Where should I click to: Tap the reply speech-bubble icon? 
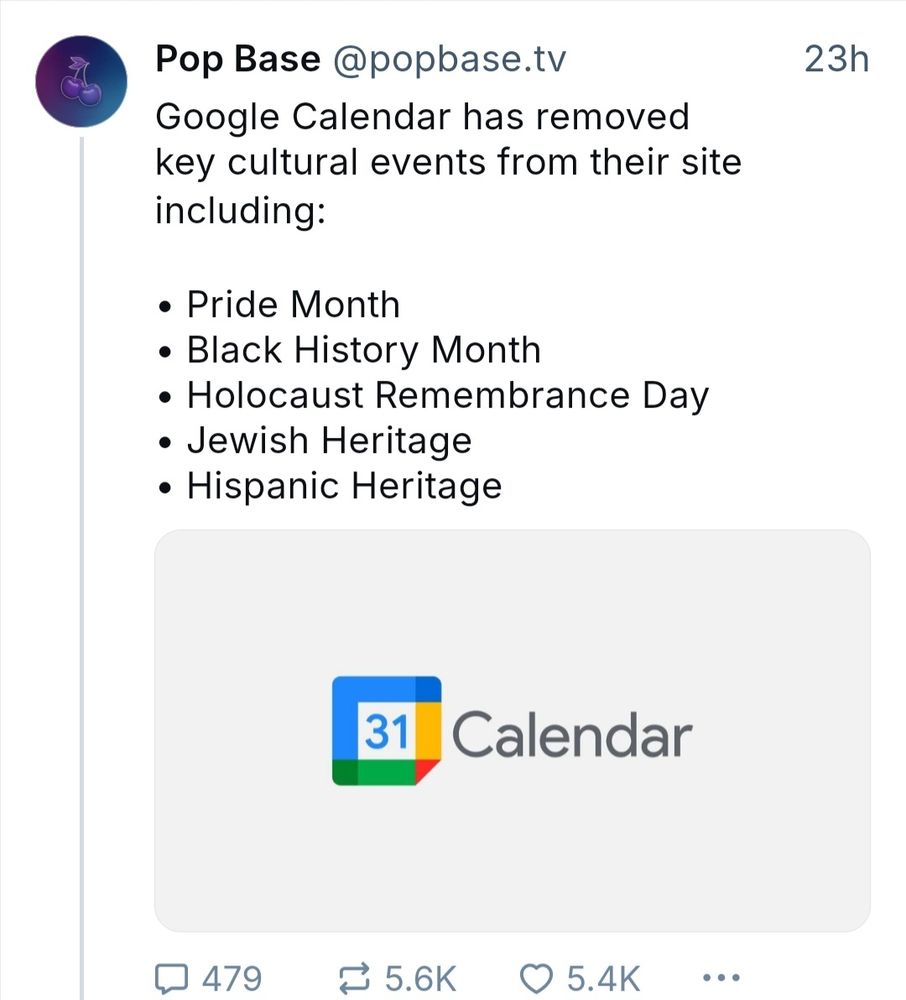click(x=172, y=978)
